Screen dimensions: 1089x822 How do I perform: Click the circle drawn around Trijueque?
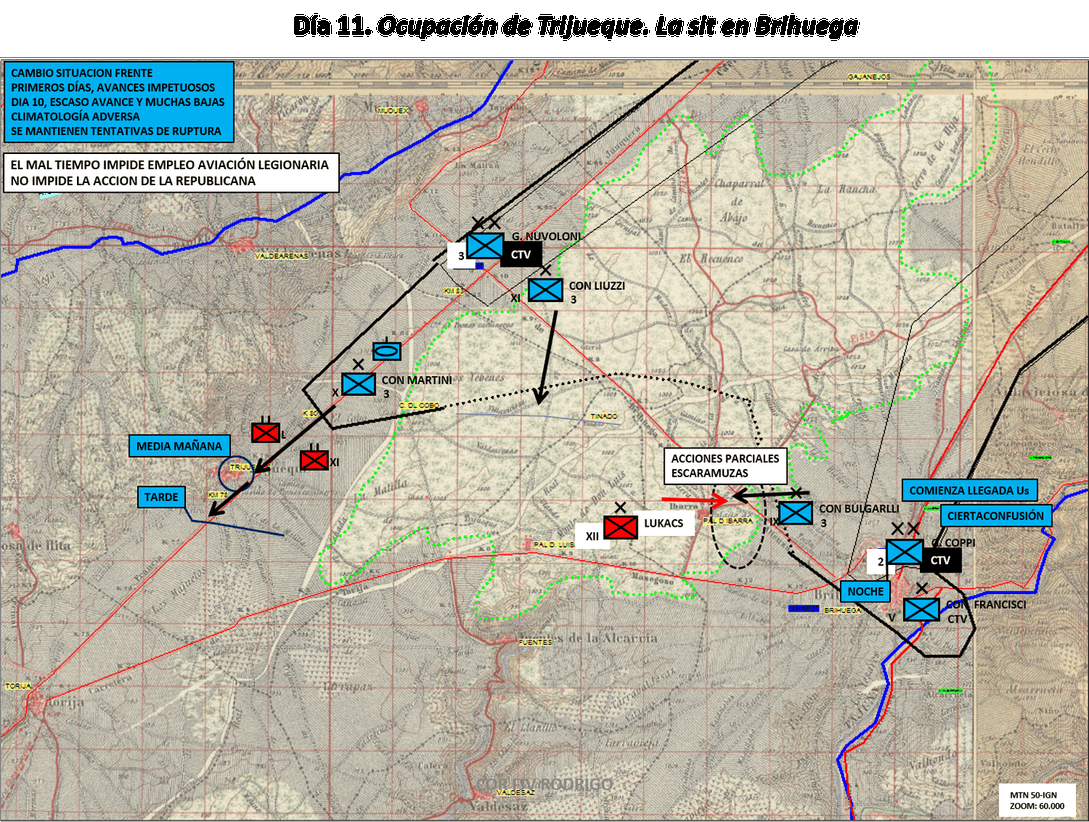coord(237,473)
